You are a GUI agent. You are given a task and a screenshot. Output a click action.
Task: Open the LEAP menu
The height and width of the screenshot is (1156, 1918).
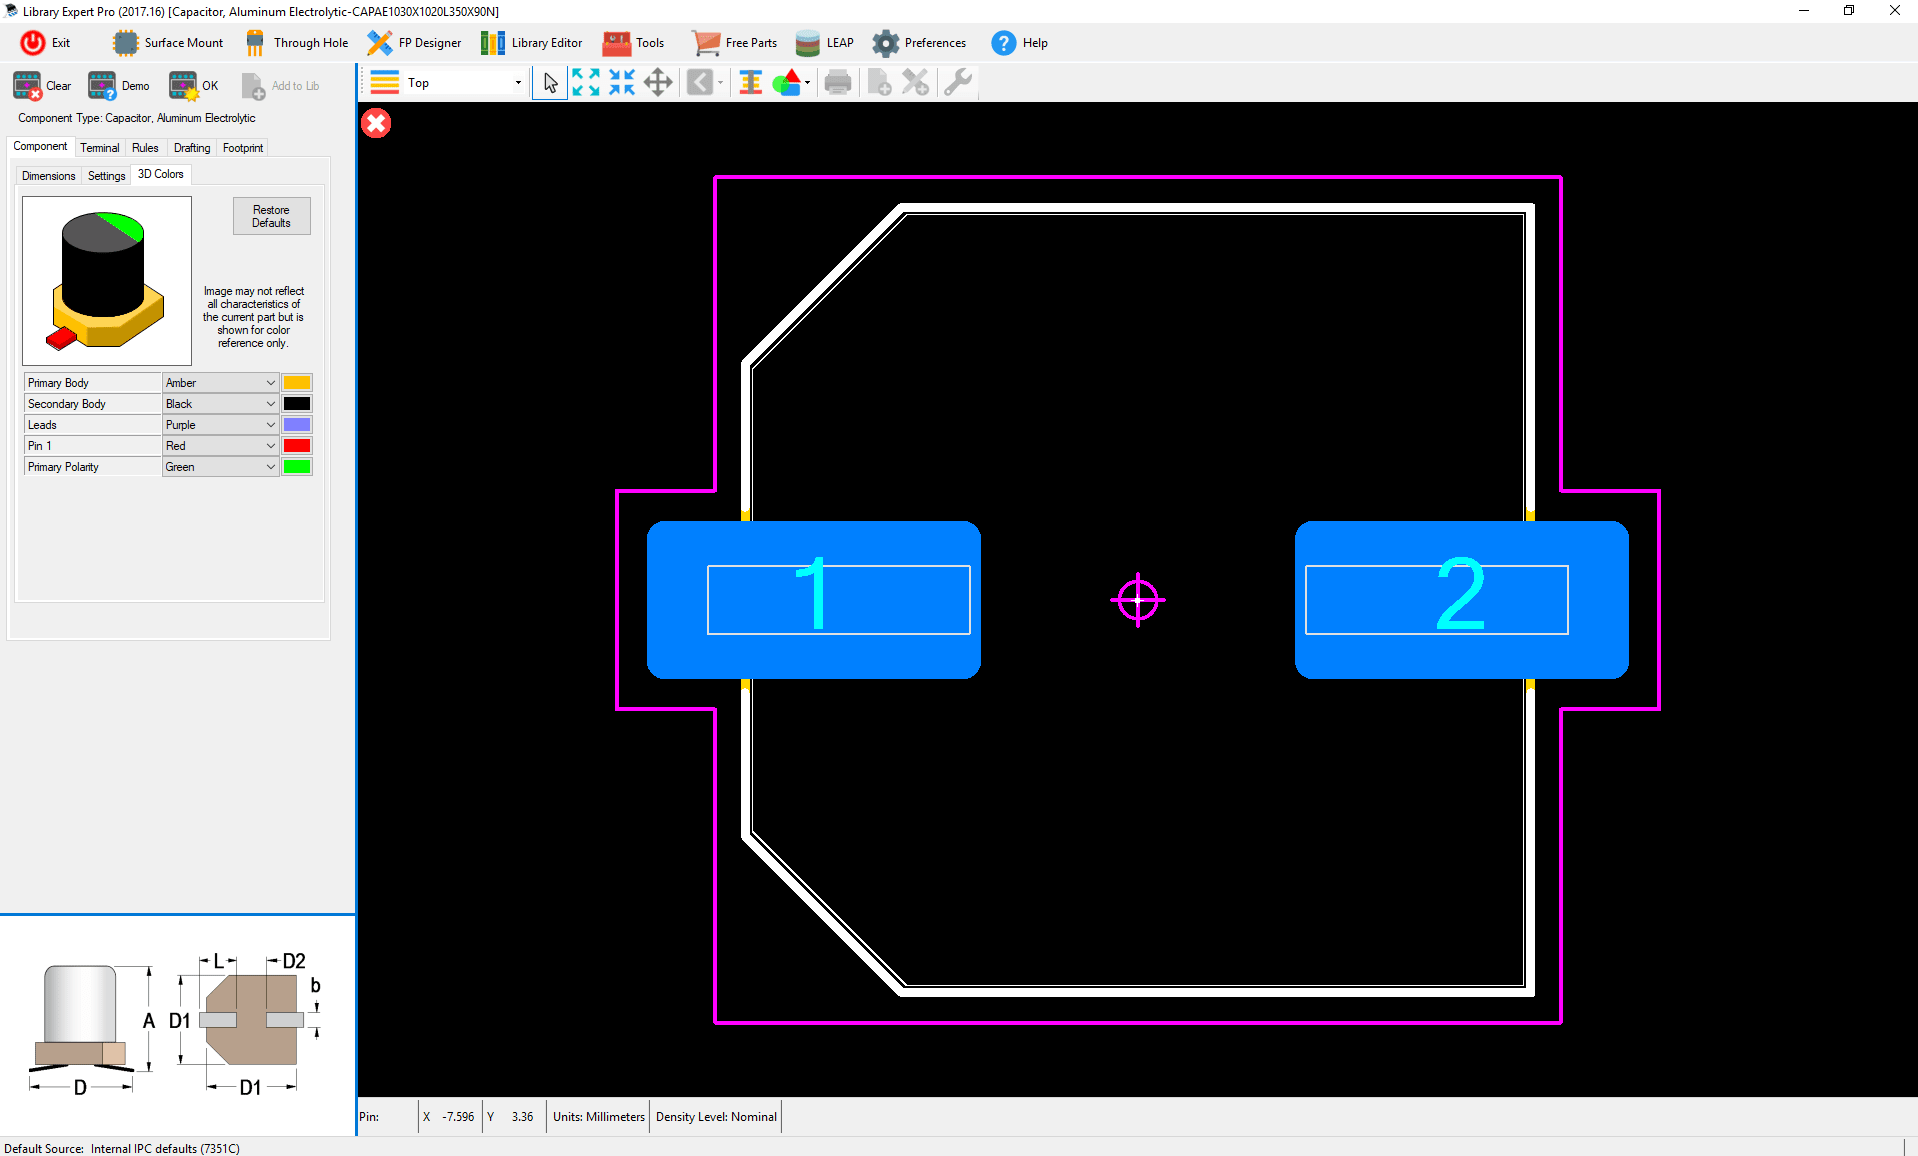pyautogui.click(x=824, y=43)
